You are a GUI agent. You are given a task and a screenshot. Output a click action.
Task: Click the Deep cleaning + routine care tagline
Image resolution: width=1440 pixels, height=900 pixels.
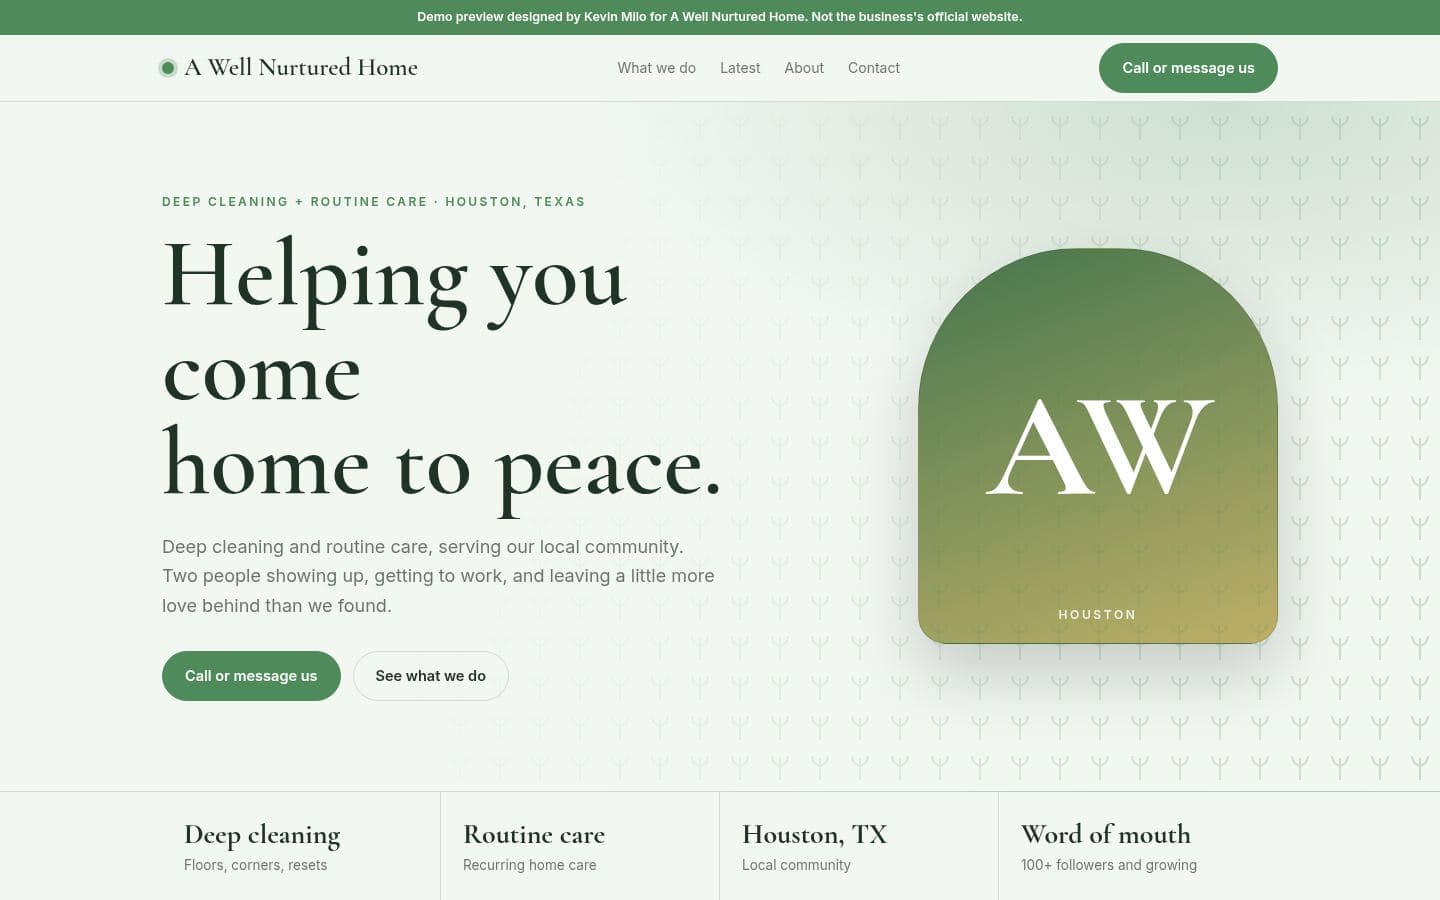click(x=374, y=202)
